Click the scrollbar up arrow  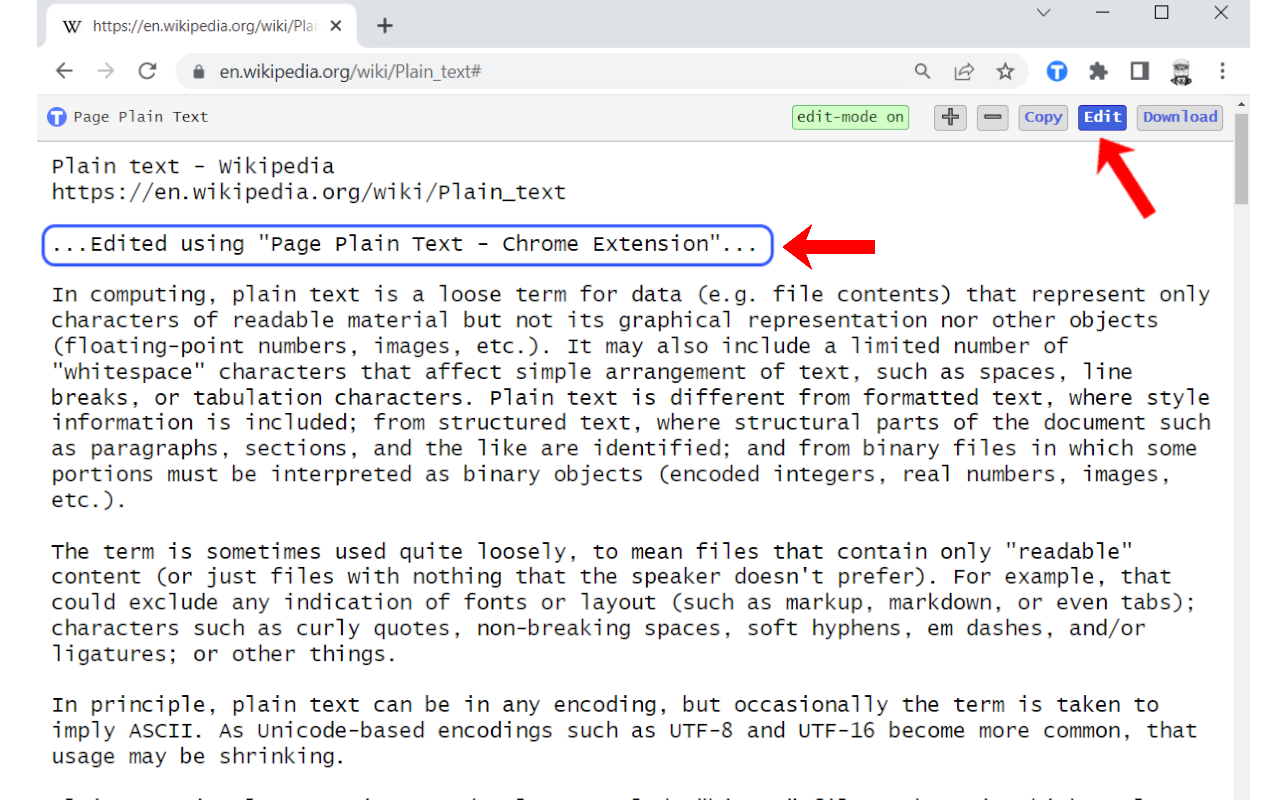[1241, 104]
